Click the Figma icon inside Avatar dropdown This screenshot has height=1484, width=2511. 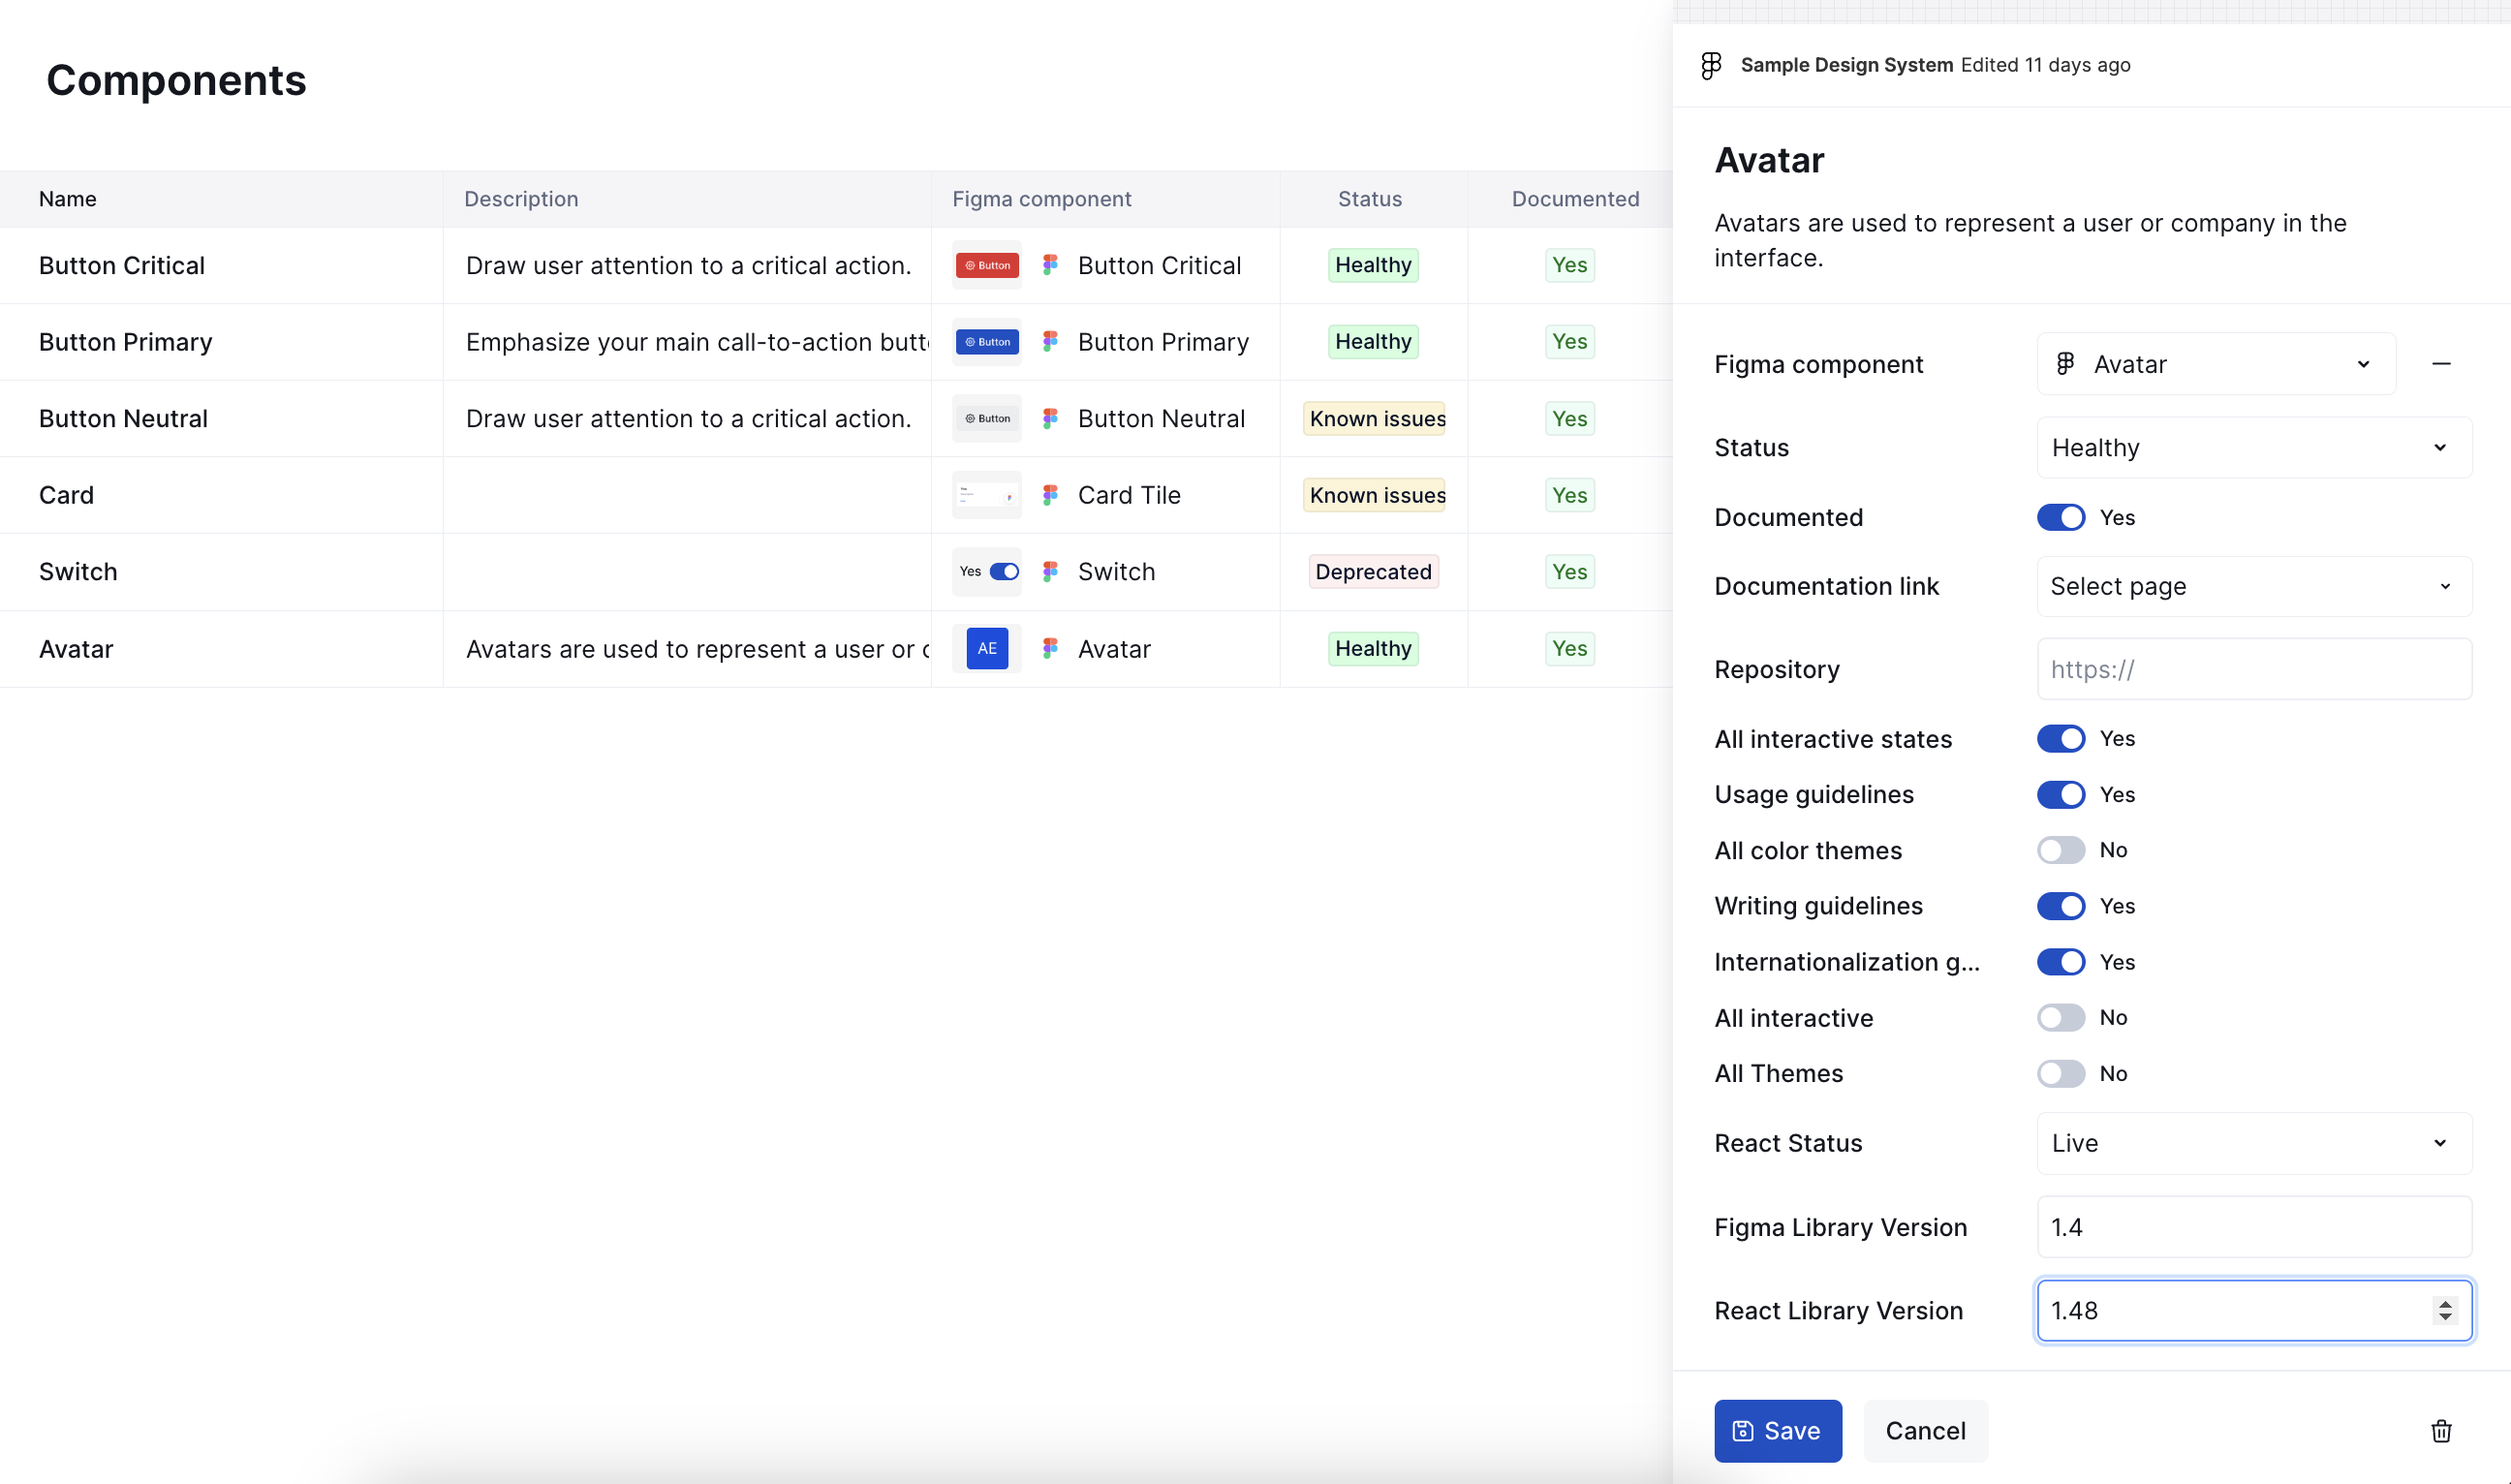pyautogui.click(x=2065, y=364)
